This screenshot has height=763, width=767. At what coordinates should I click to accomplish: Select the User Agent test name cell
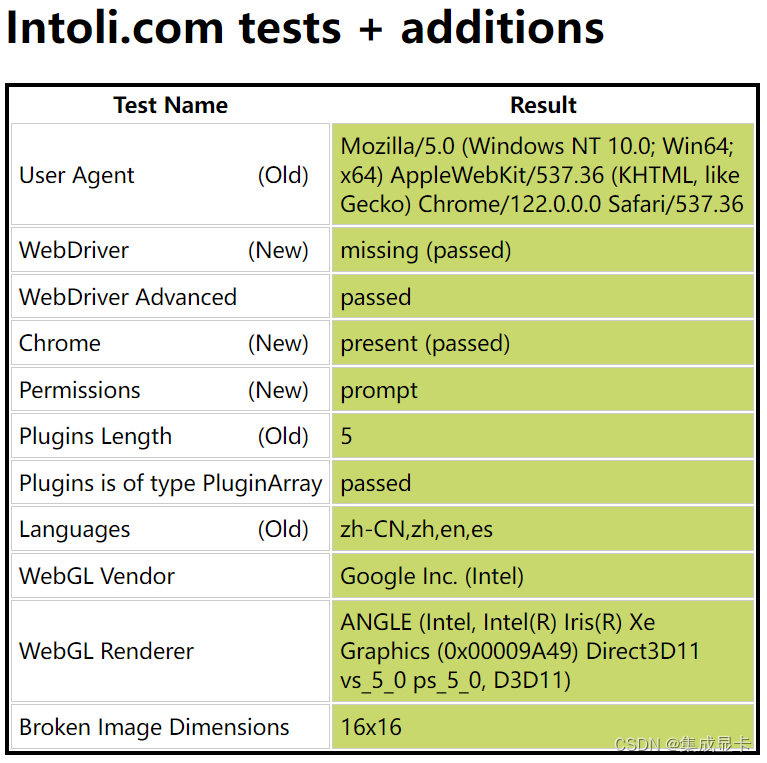pos(171,175)
